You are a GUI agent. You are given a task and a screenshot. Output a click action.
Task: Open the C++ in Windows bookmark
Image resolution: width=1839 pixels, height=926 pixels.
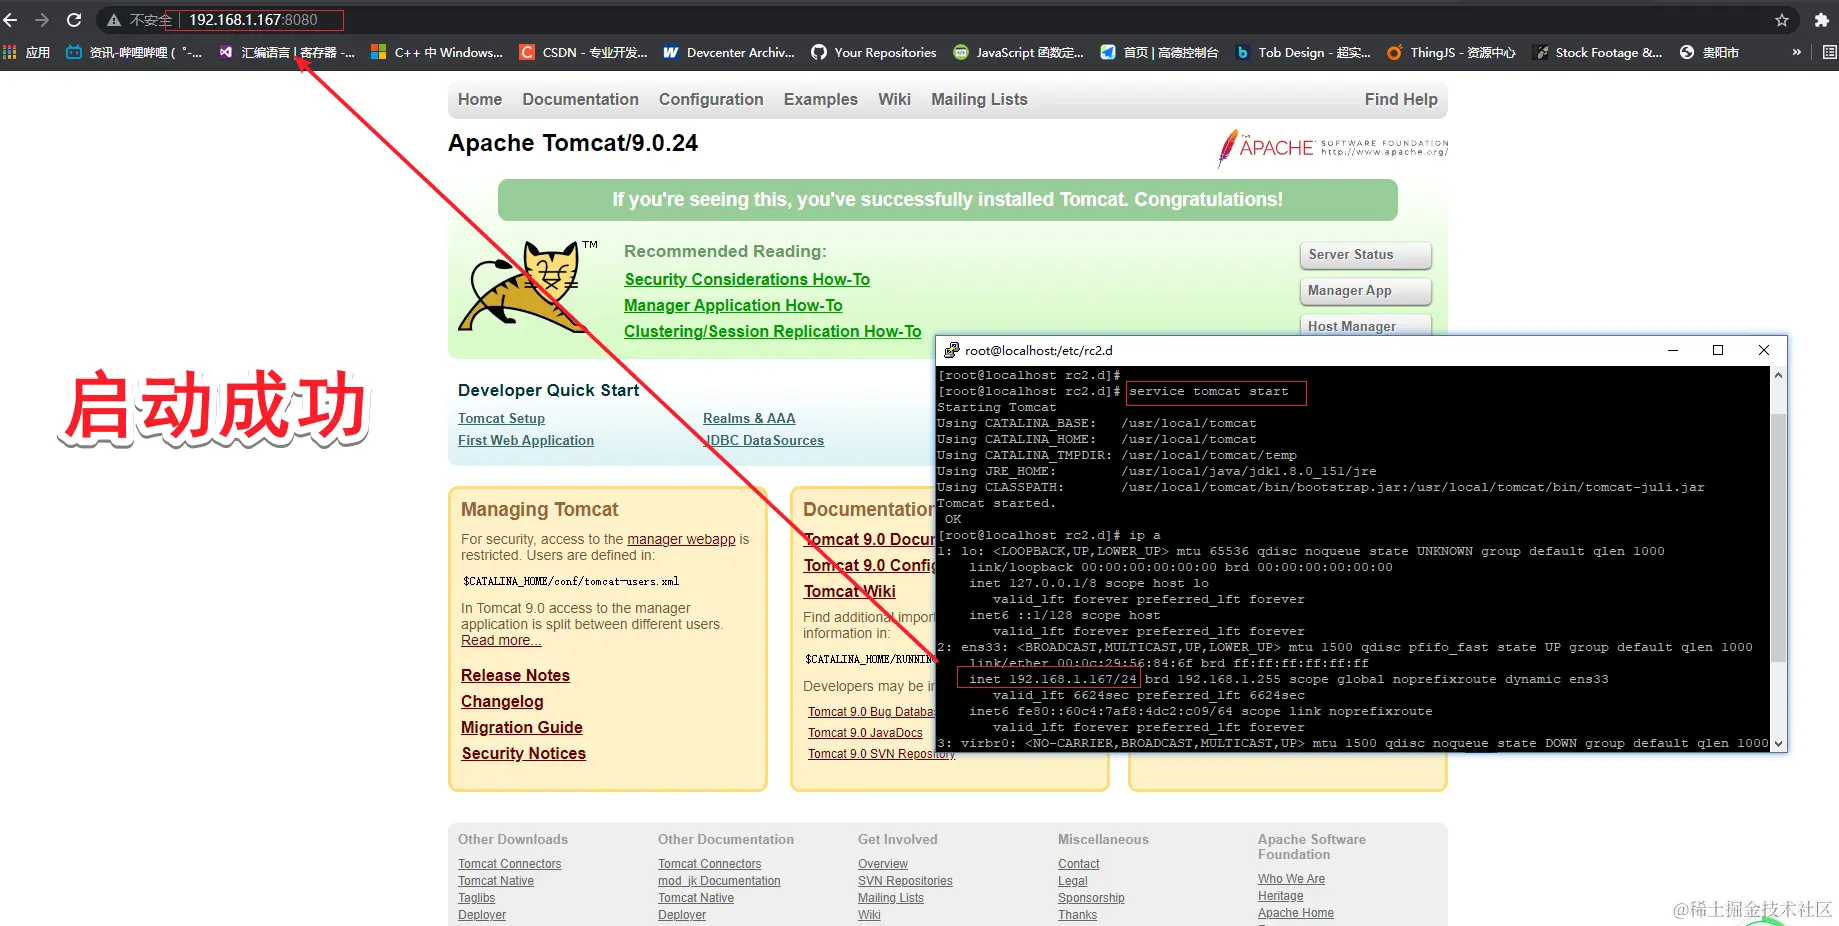click(437, 52)
